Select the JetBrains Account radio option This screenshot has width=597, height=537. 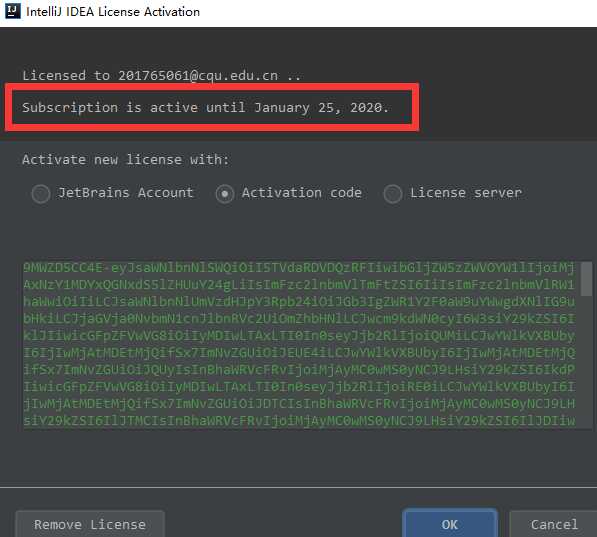pos(41,194)
